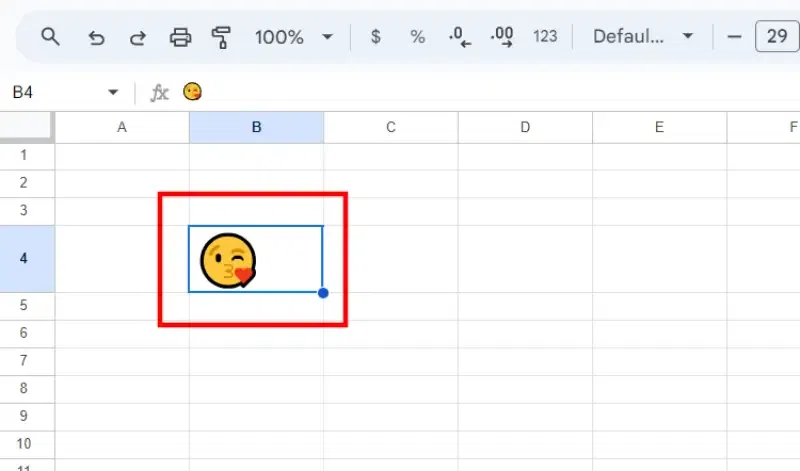800x471 pixels.
Task: Format cell as percent
Action: pyautogui.click(x=417, y=37)
